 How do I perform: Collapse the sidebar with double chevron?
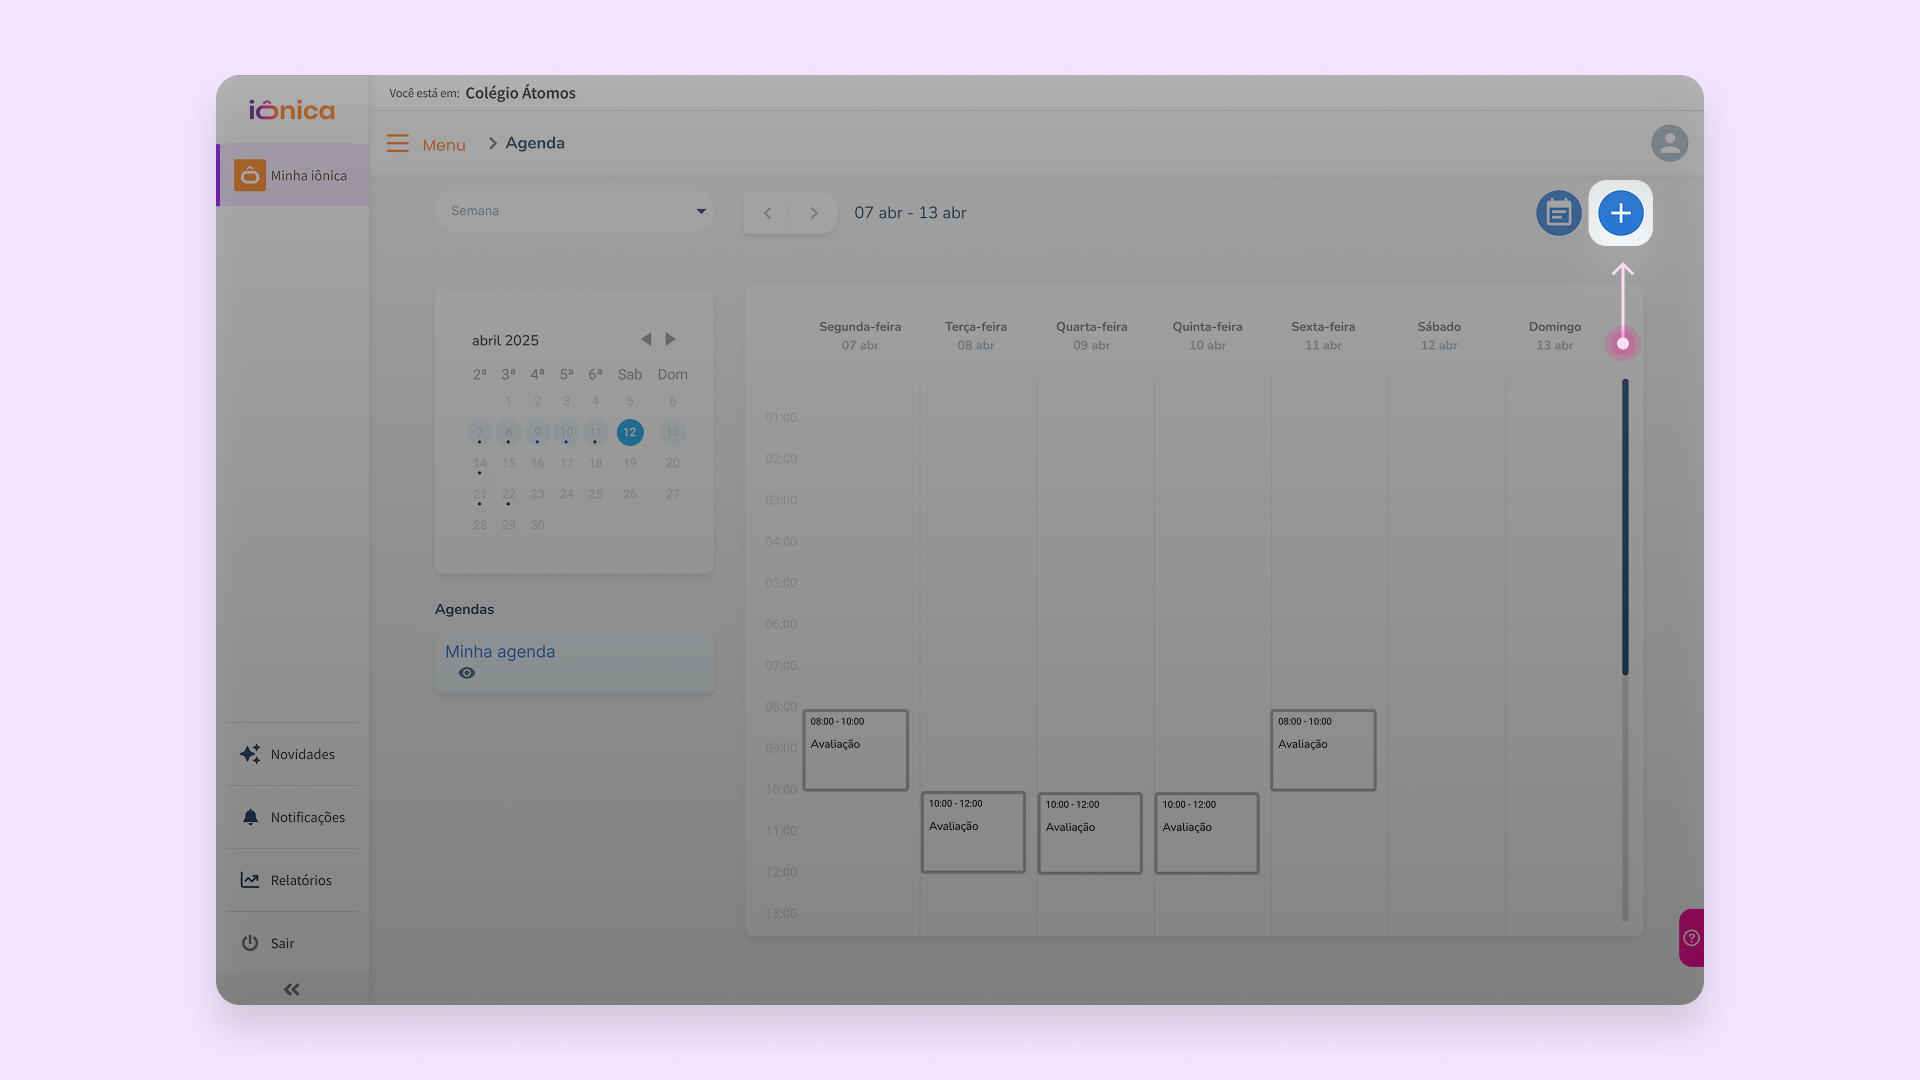(291, 989)
